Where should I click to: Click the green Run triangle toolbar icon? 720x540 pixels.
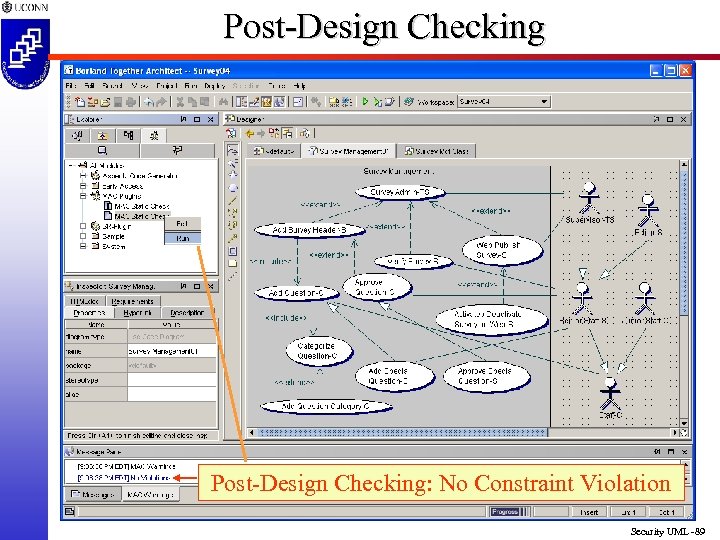[x=365, y=101]
